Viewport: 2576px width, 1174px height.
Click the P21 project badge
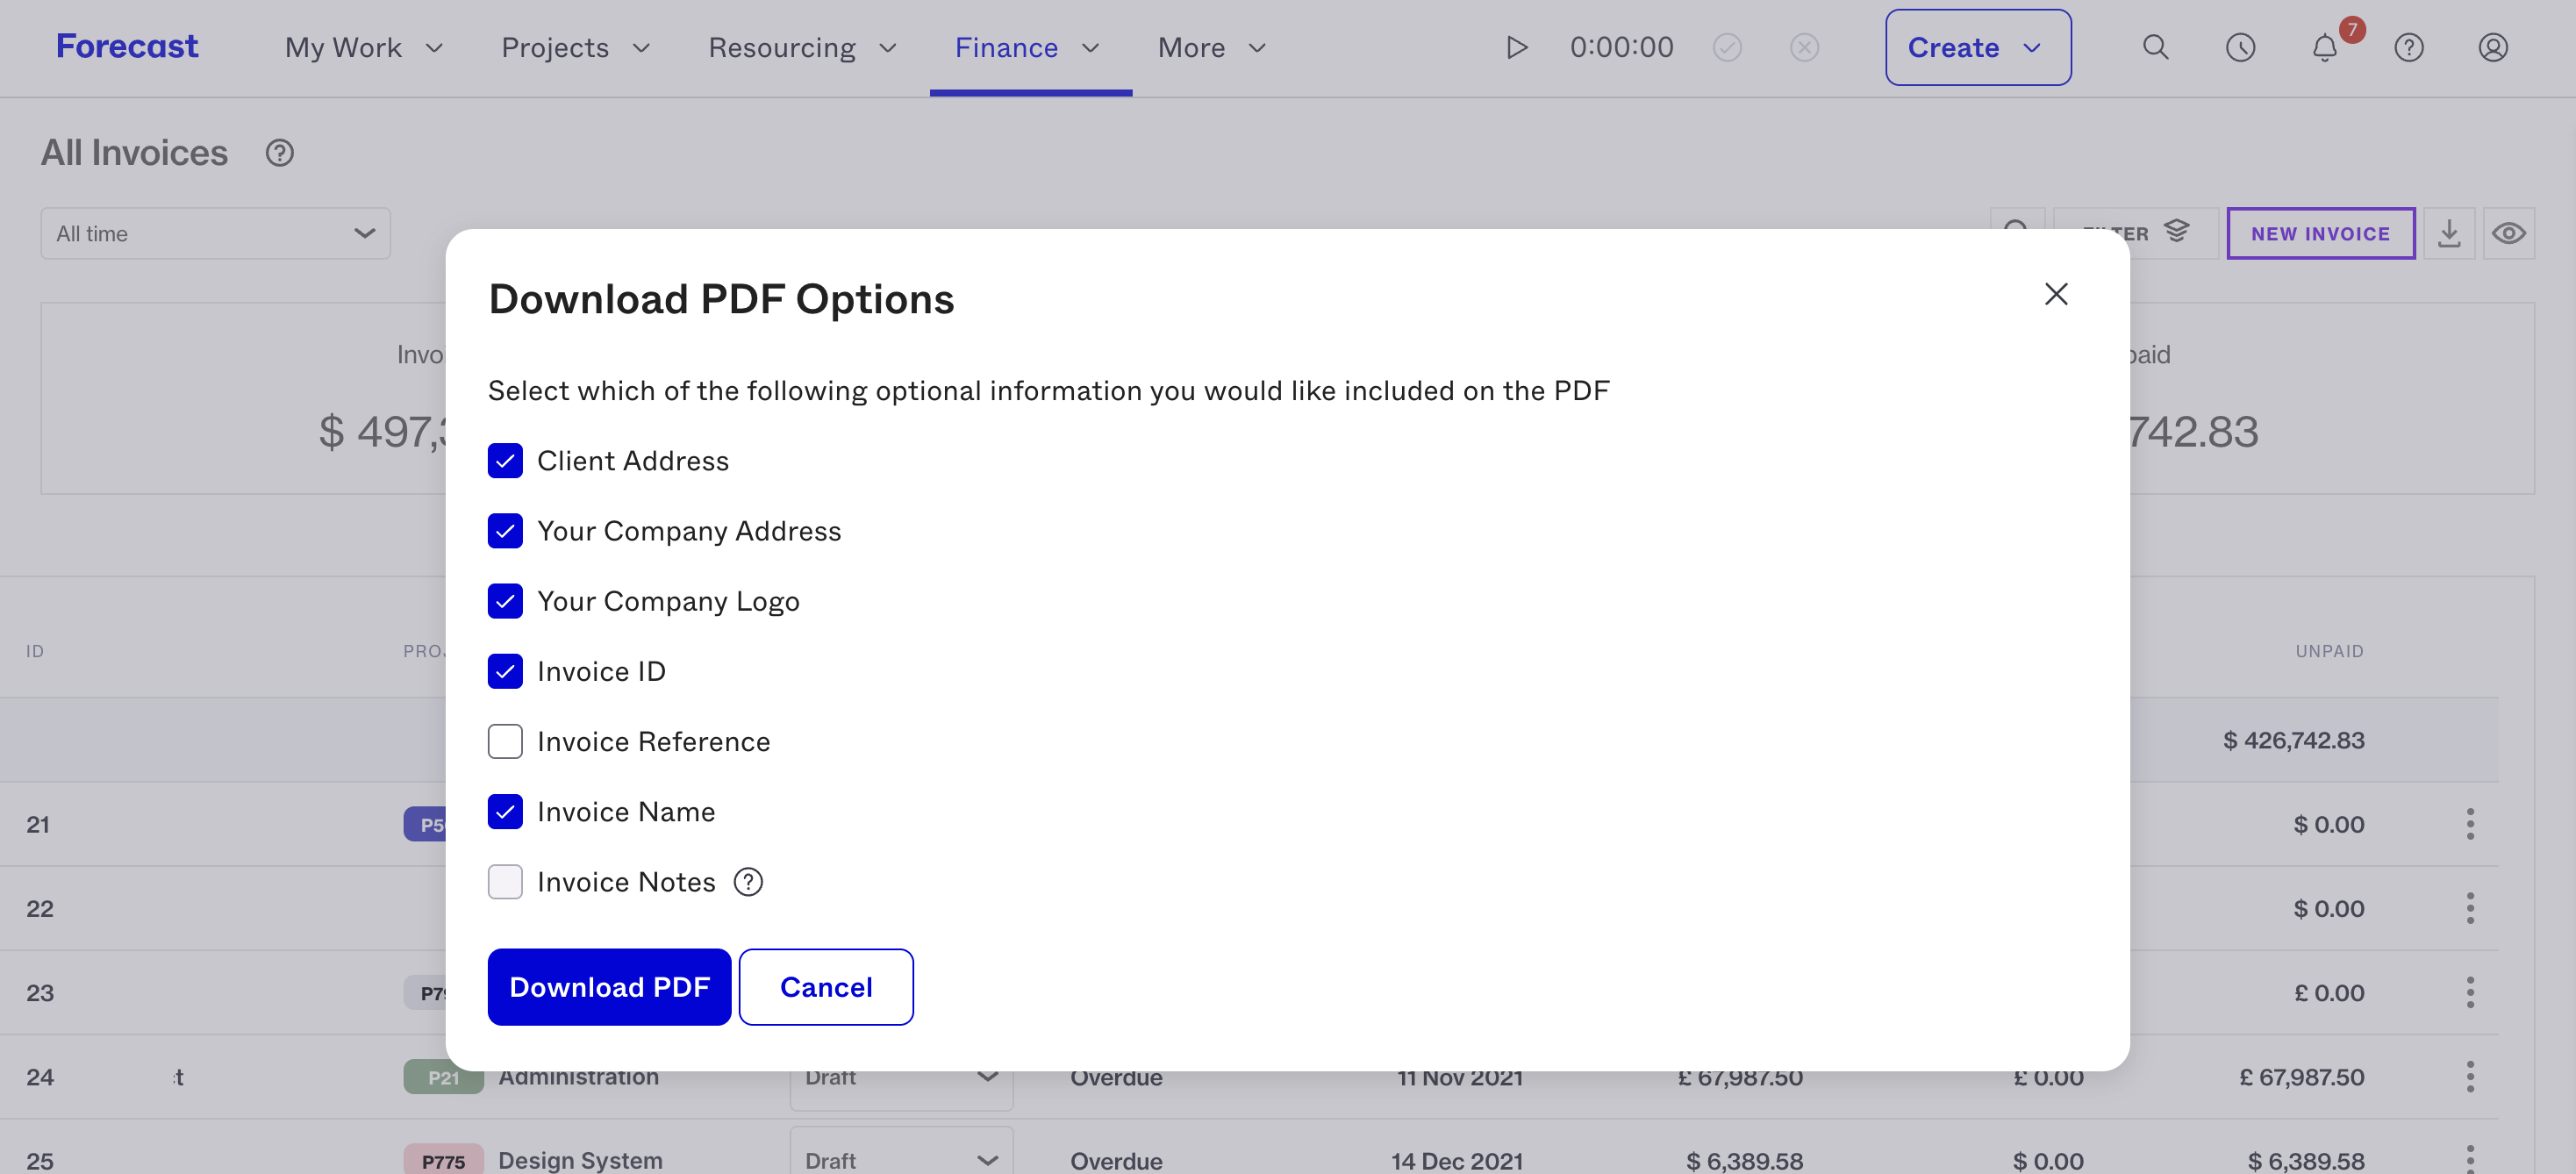pos(443,1077)
